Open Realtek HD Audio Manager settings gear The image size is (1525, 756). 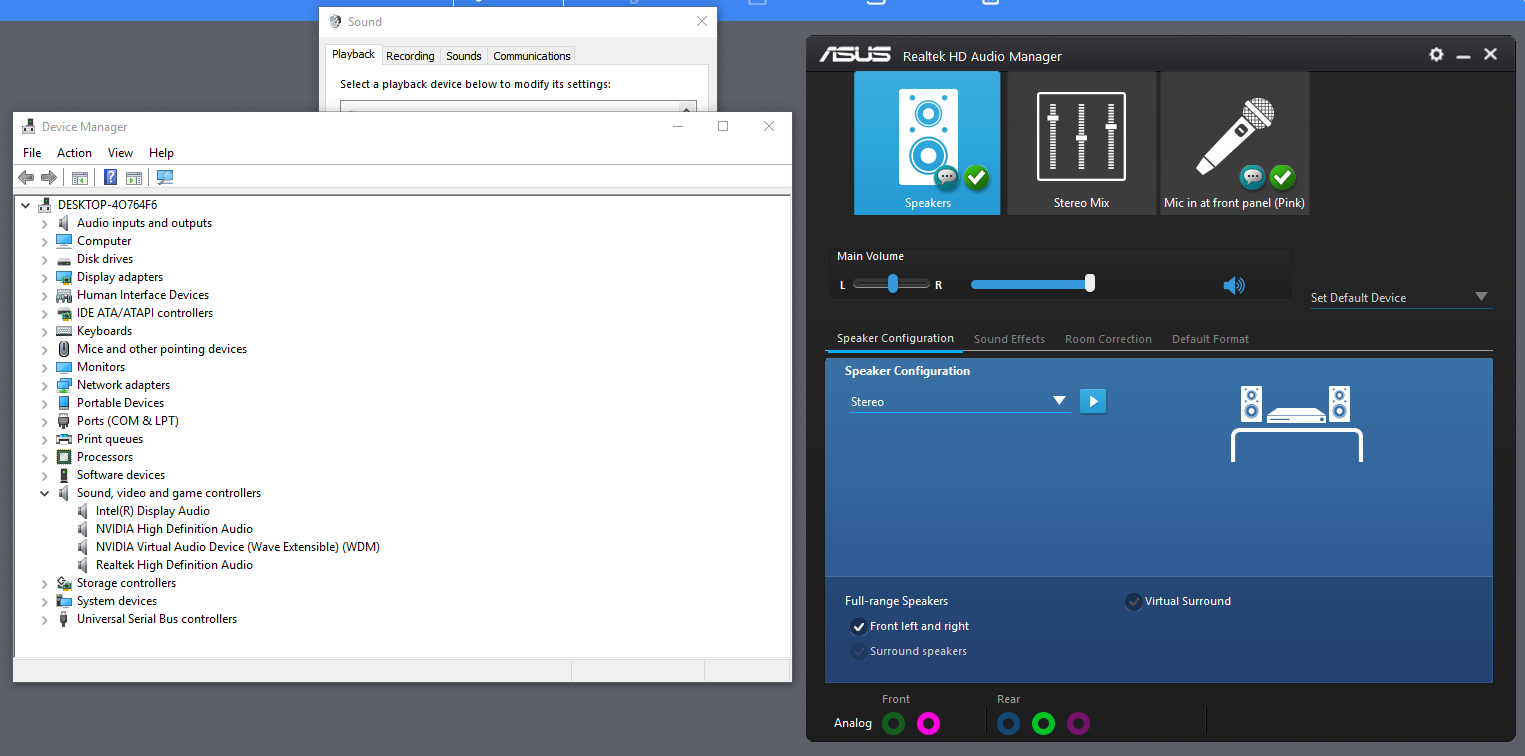click(x=1436, y=55)
